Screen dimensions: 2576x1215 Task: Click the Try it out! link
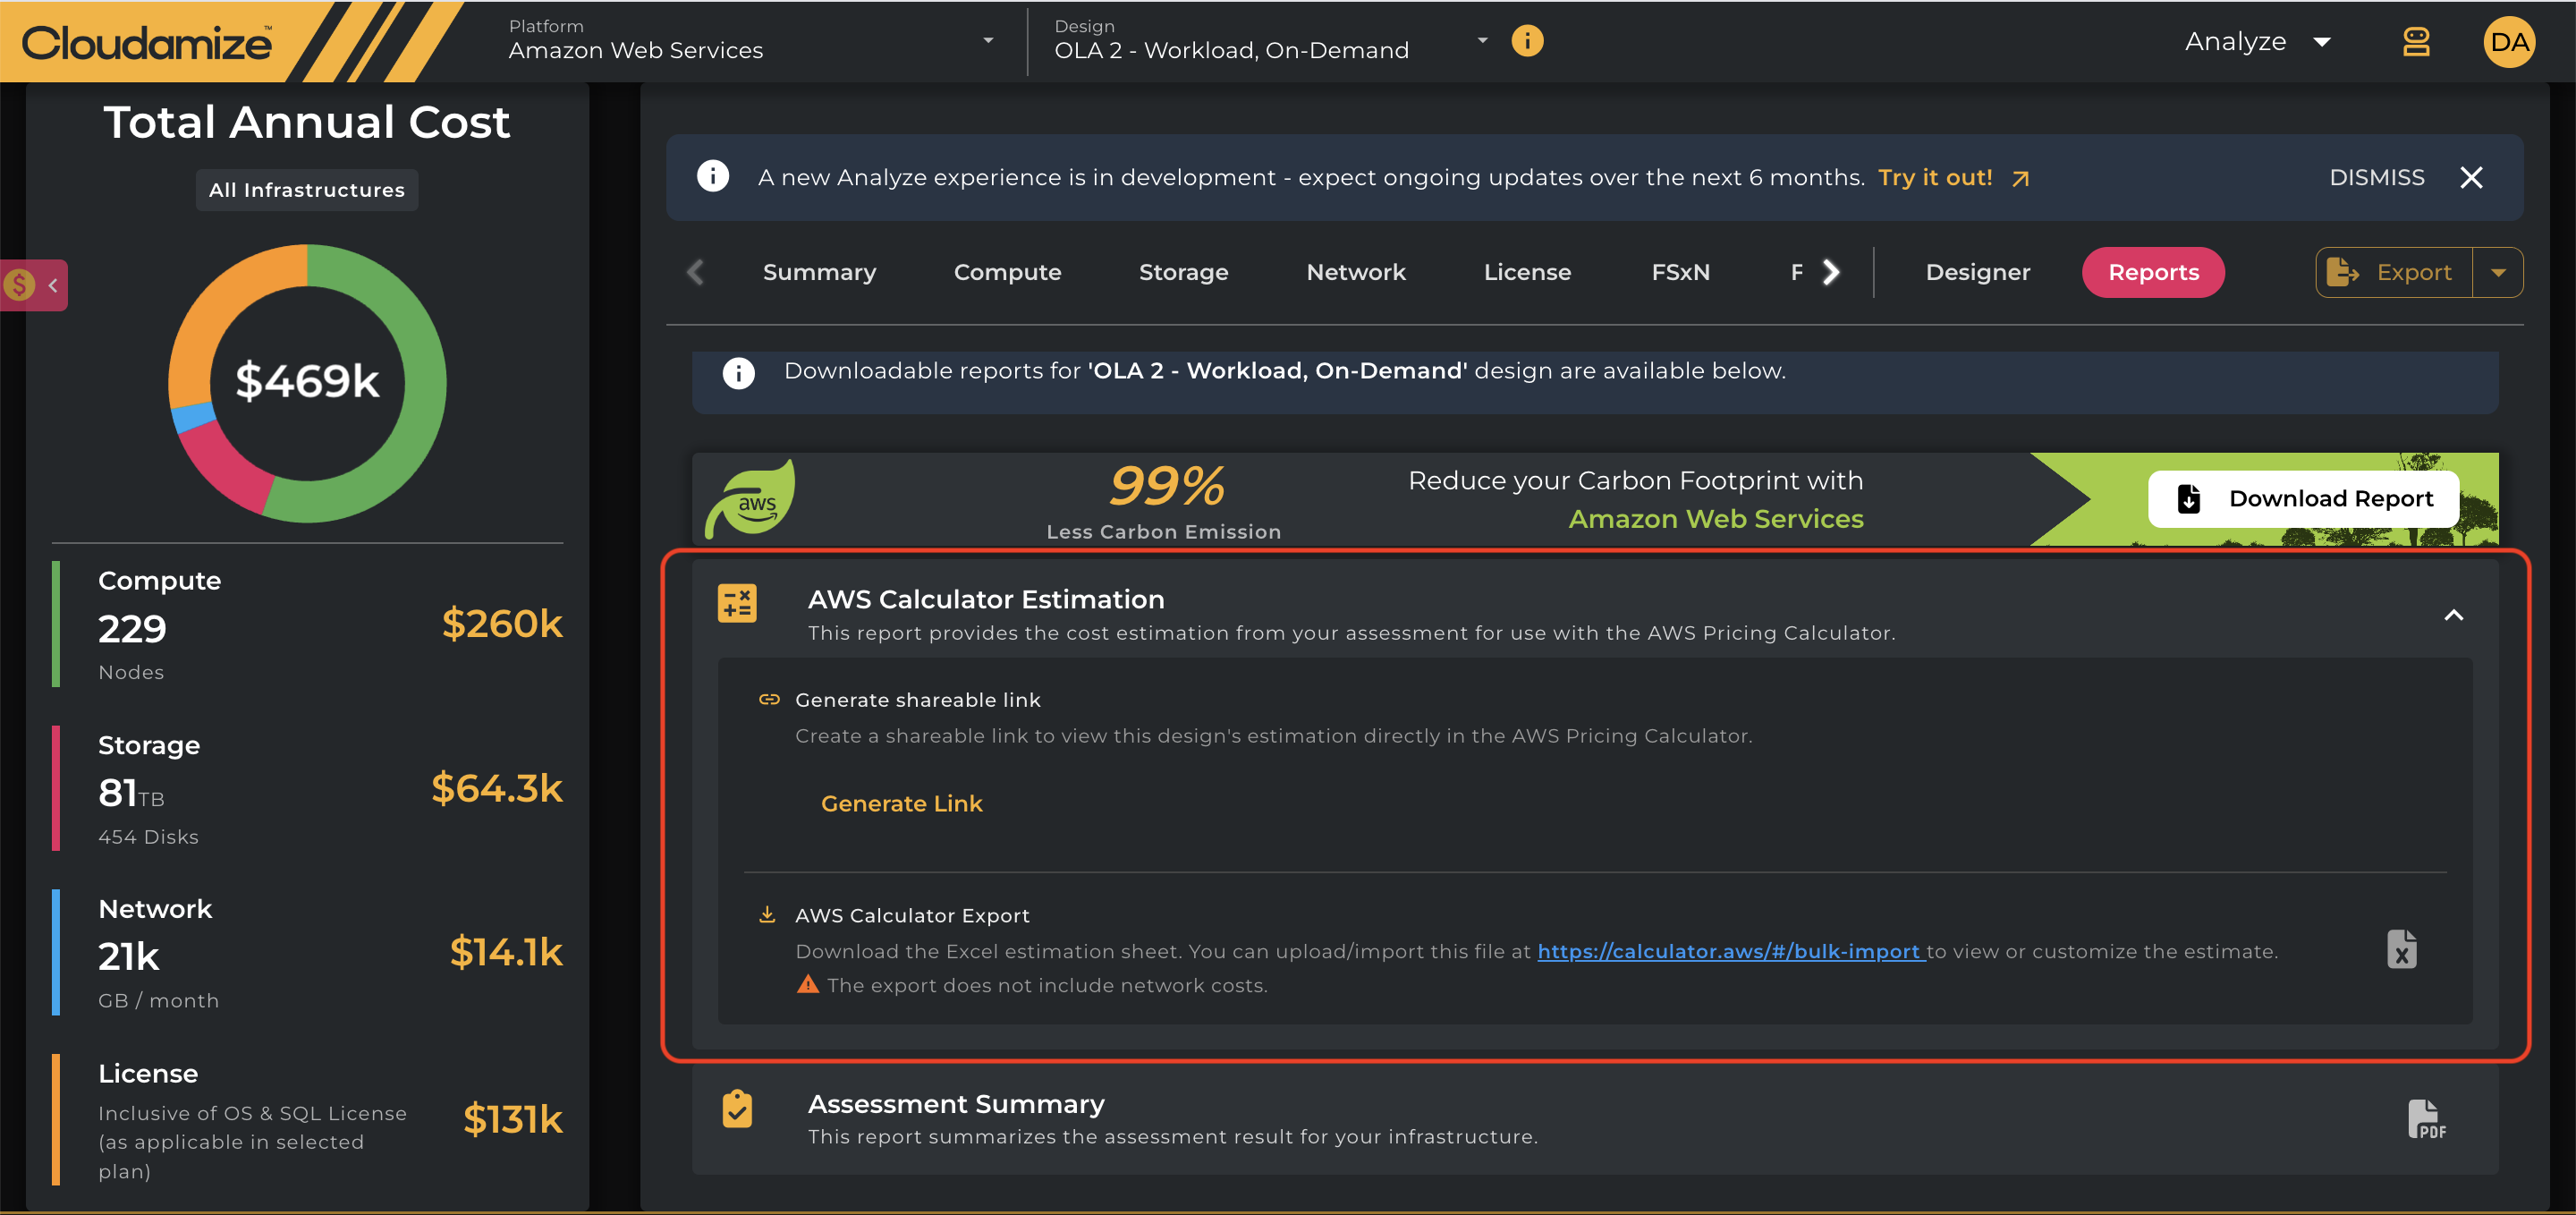click(x=1935, y=177)
